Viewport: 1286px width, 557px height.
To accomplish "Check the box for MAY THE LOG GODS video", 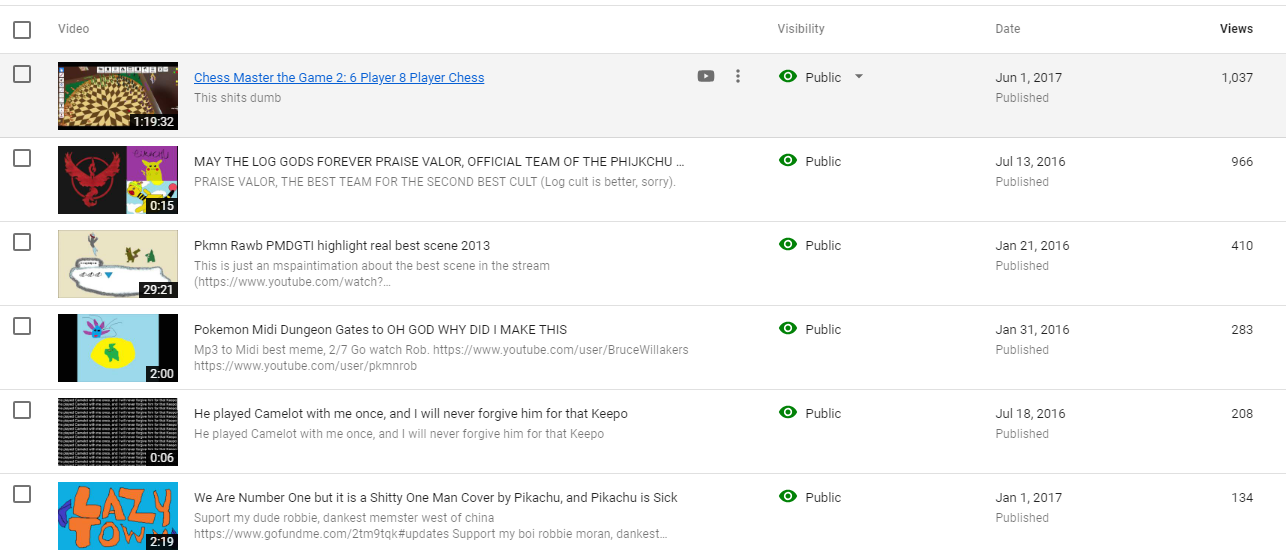I will [22, 158].
